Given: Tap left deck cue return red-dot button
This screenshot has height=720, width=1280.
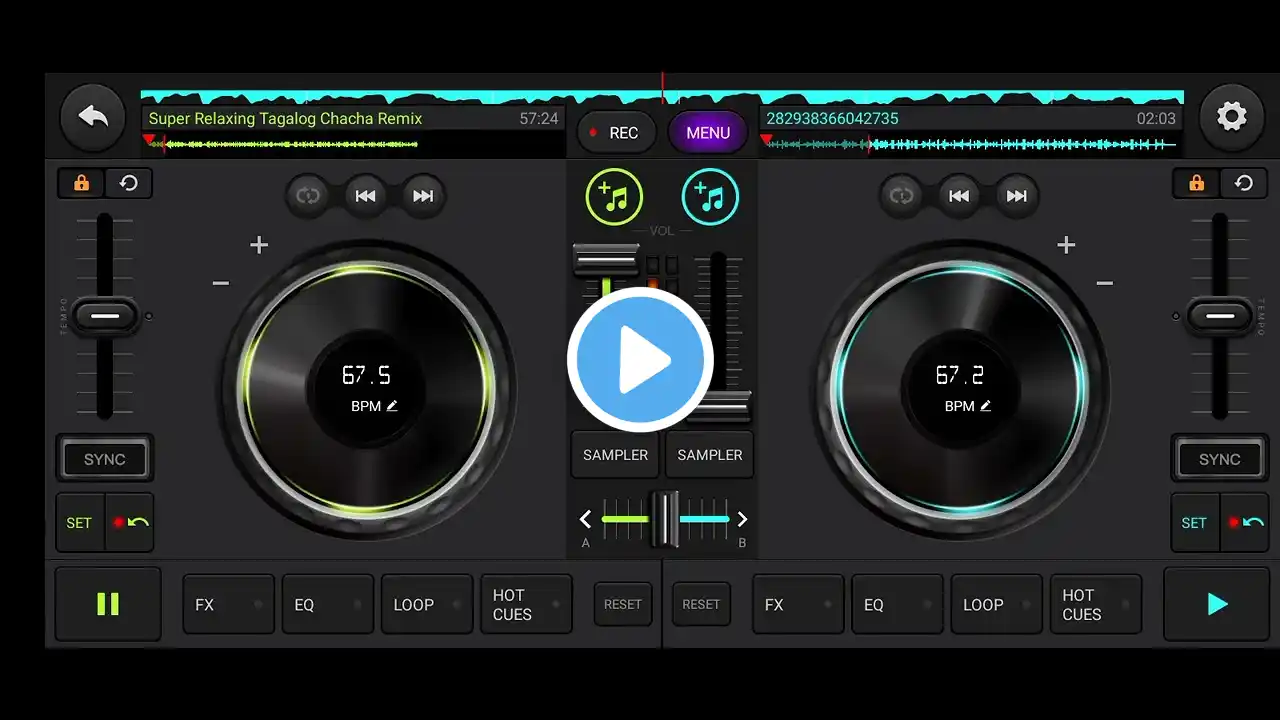Looking at the screenshot, I should [130, 522].
